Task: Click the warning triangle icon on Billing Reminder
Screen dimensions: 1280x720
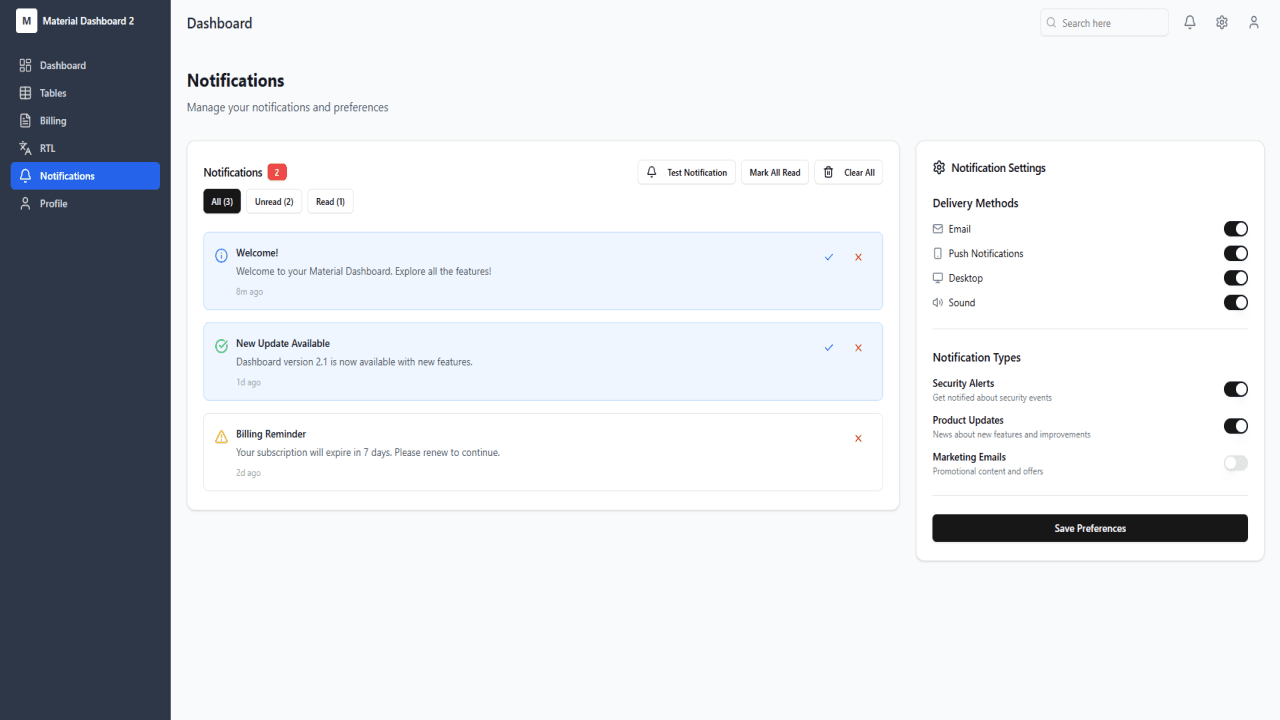Action: pyautogui.click(x=221, y=437)
